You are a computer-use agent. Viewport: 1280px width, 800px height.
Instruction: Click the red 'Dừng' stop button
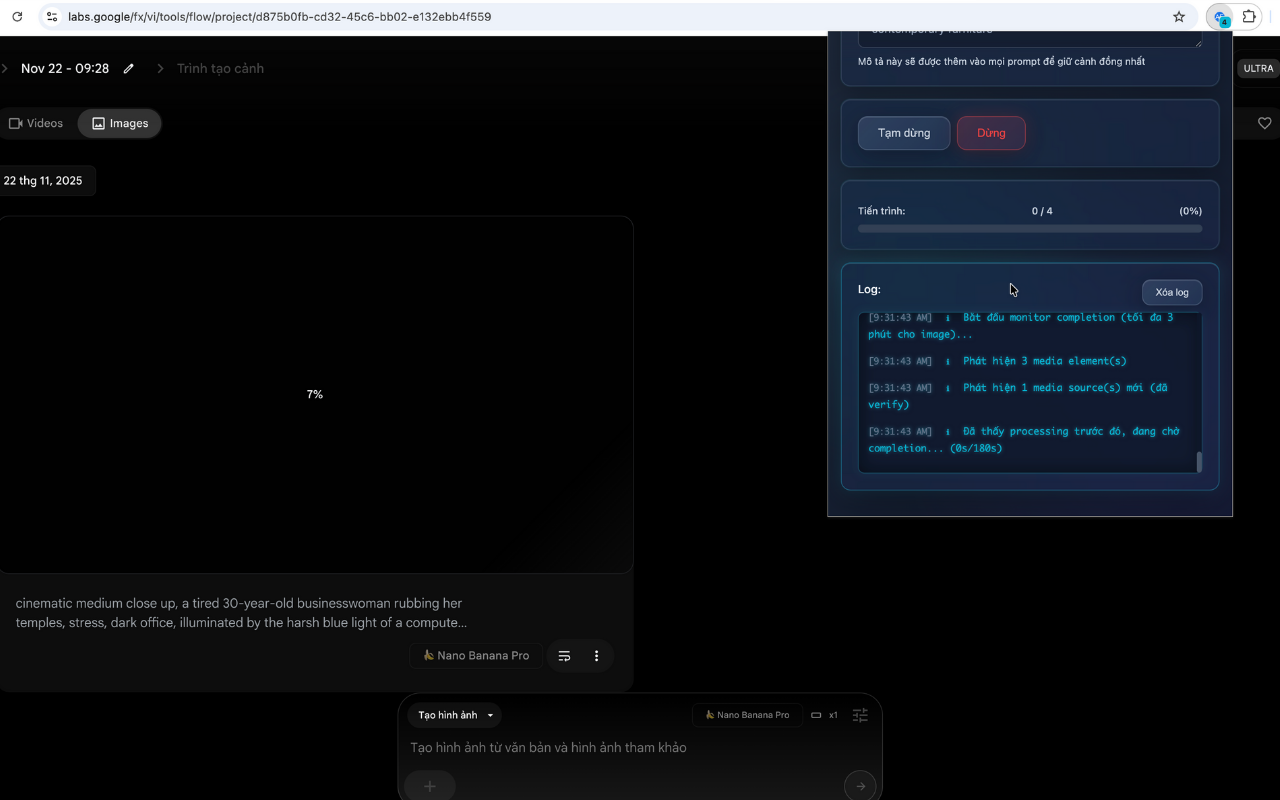[991, 133]
